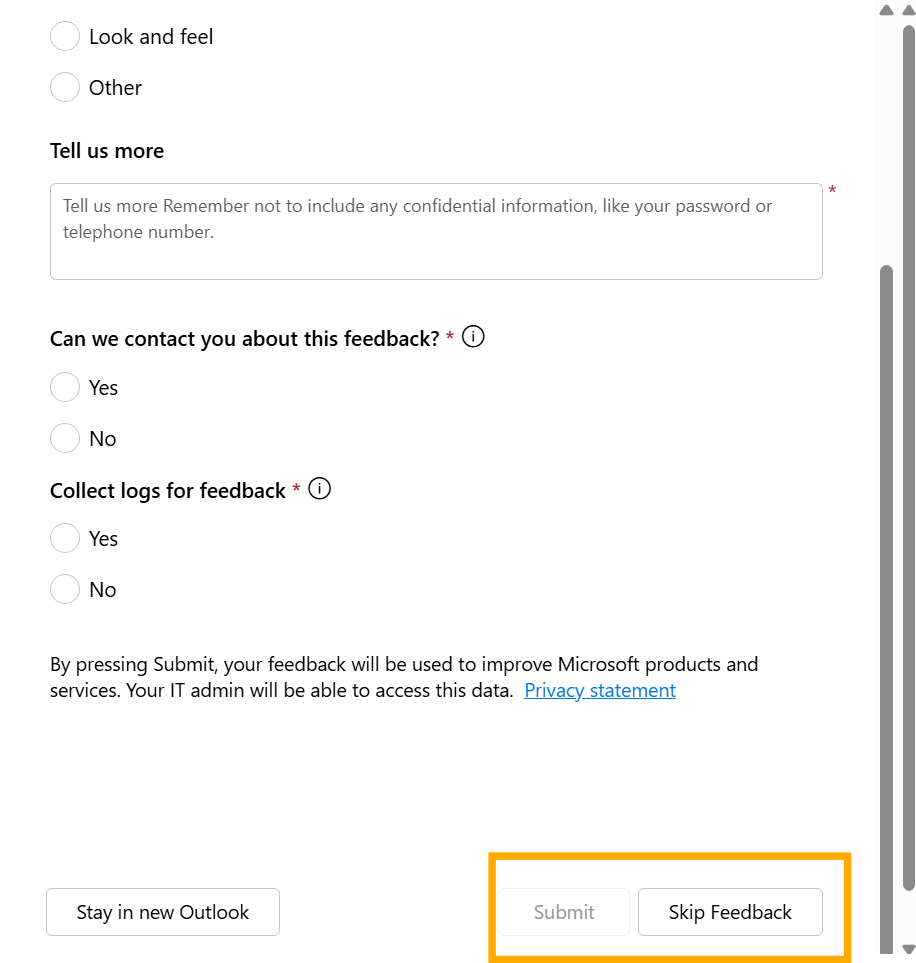Viewport: 916px width, 963px height.
Task: Choose No for contacting about feedback
Action: point(64,438)
